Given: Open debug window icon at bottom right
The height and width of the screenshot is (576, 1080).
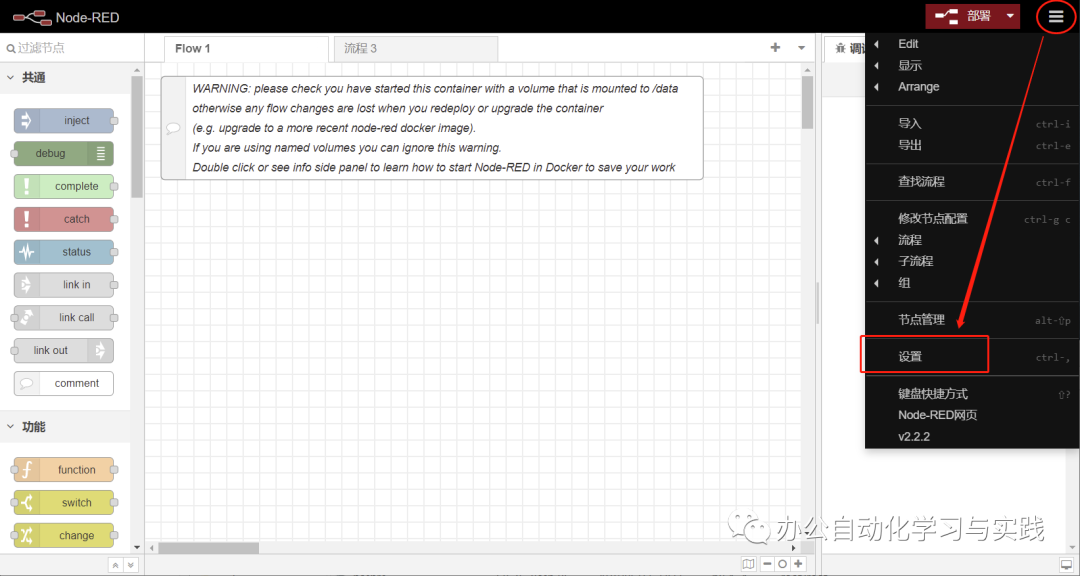Looking at the screenshot, I should click(x=1066, y=564).
